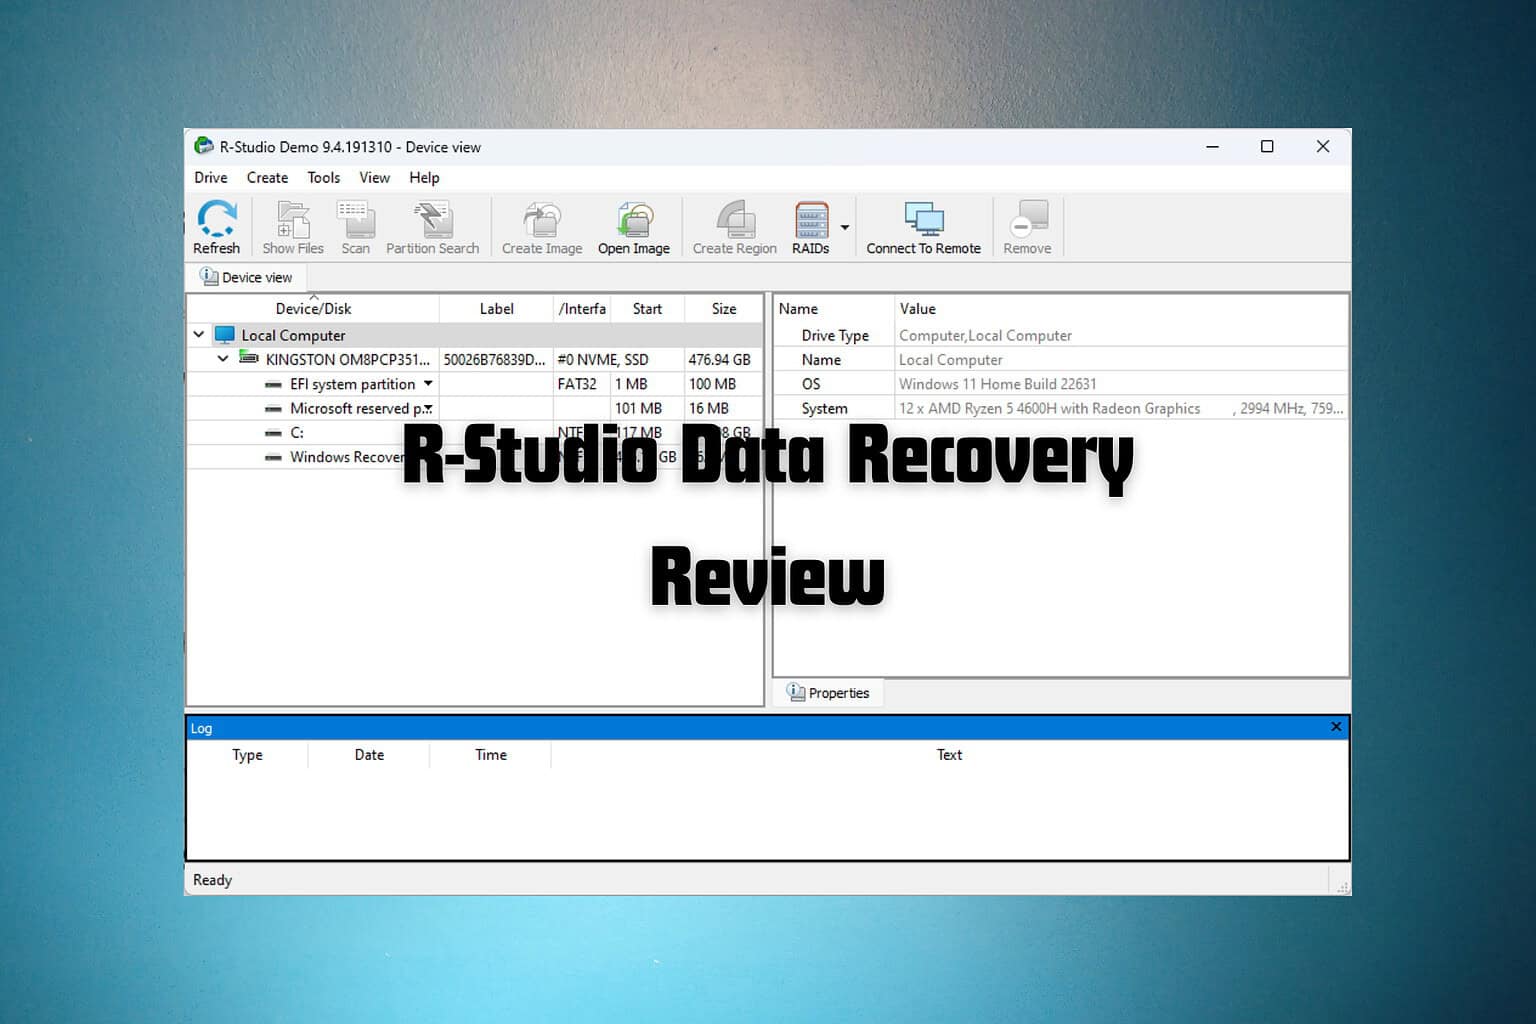Switch to the Device view tab

pyautogui.click(x=246, y=277)
